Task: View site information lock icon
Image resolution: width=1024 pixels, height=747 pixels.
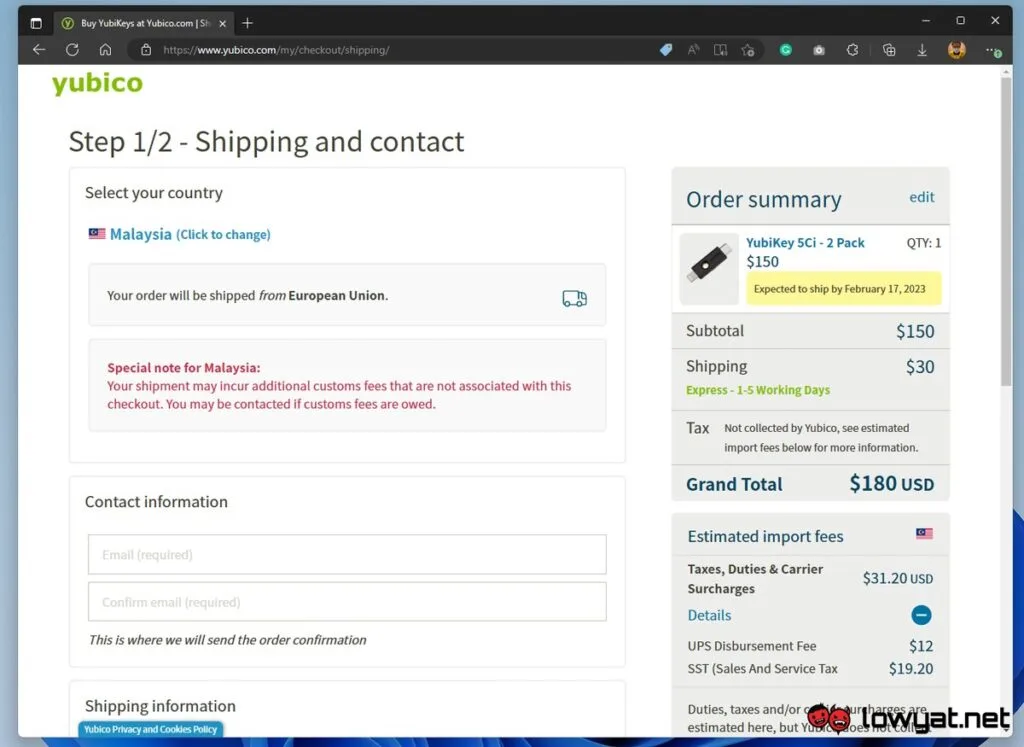Action: click(x=146, y=50)
